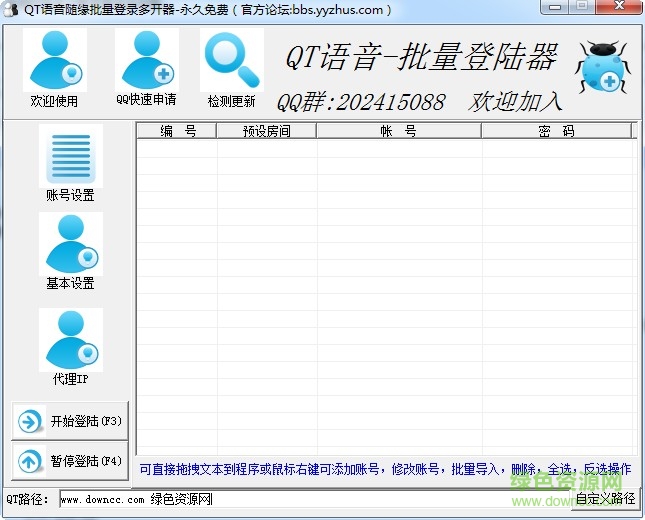Start login with 开始登陆(F3) button
The width and height of the screenshot is (645, 520).
[x=70, y=421]
